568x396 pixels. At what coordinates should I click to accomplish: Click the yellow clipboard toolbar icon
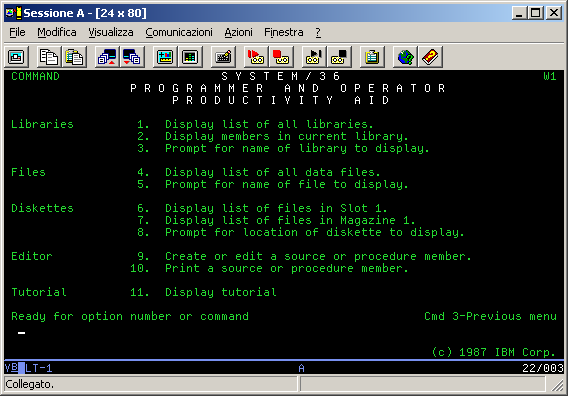[x=372, y=57]
